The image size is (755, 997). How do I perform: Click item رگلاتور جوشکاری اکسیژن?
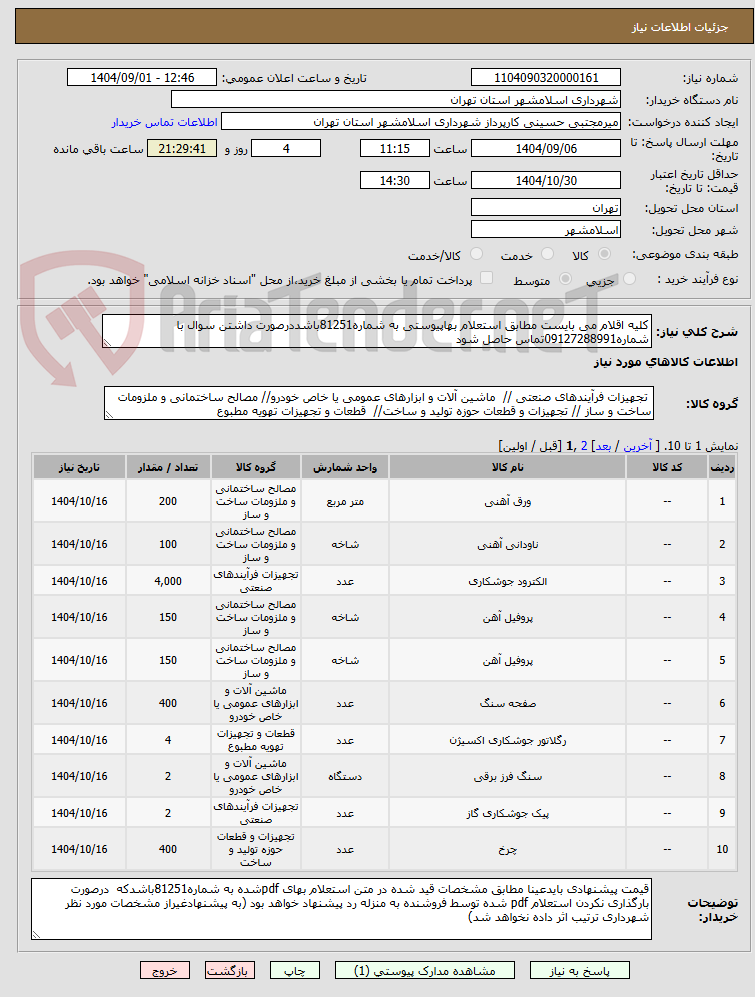(x=508, y=740)
